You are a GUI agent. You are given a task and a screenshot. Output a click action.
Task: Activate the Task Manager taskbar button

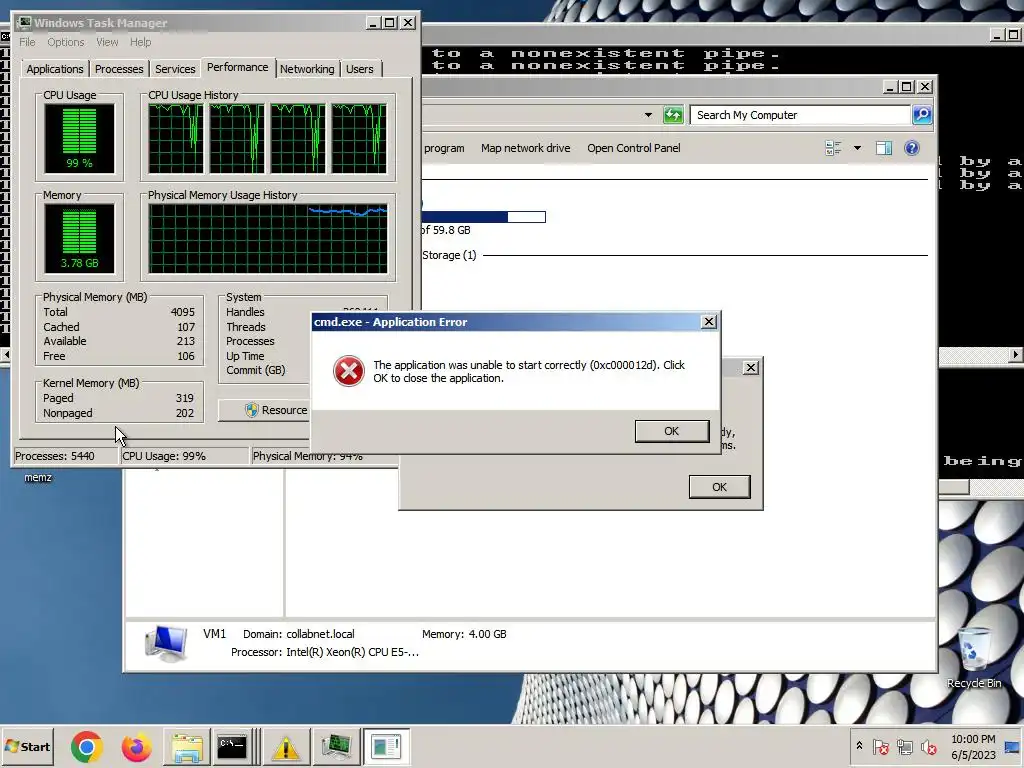click(336, 746)
